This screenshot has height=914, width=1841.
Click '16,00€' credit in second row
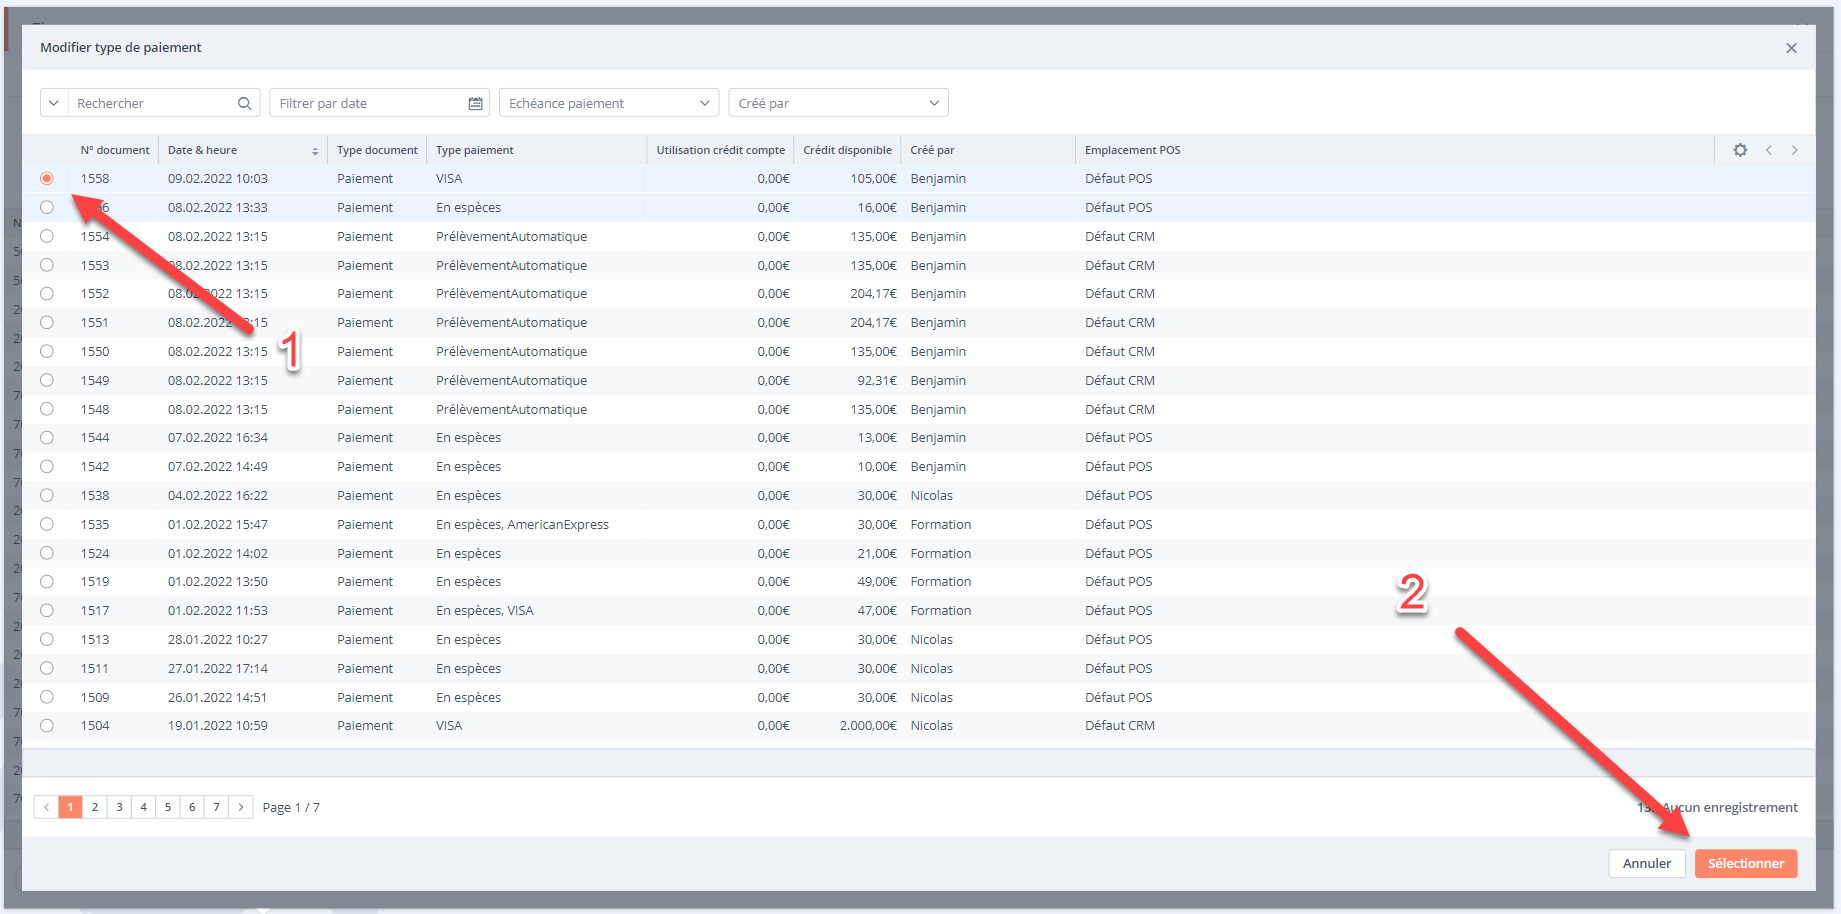(x=877, y=207)
